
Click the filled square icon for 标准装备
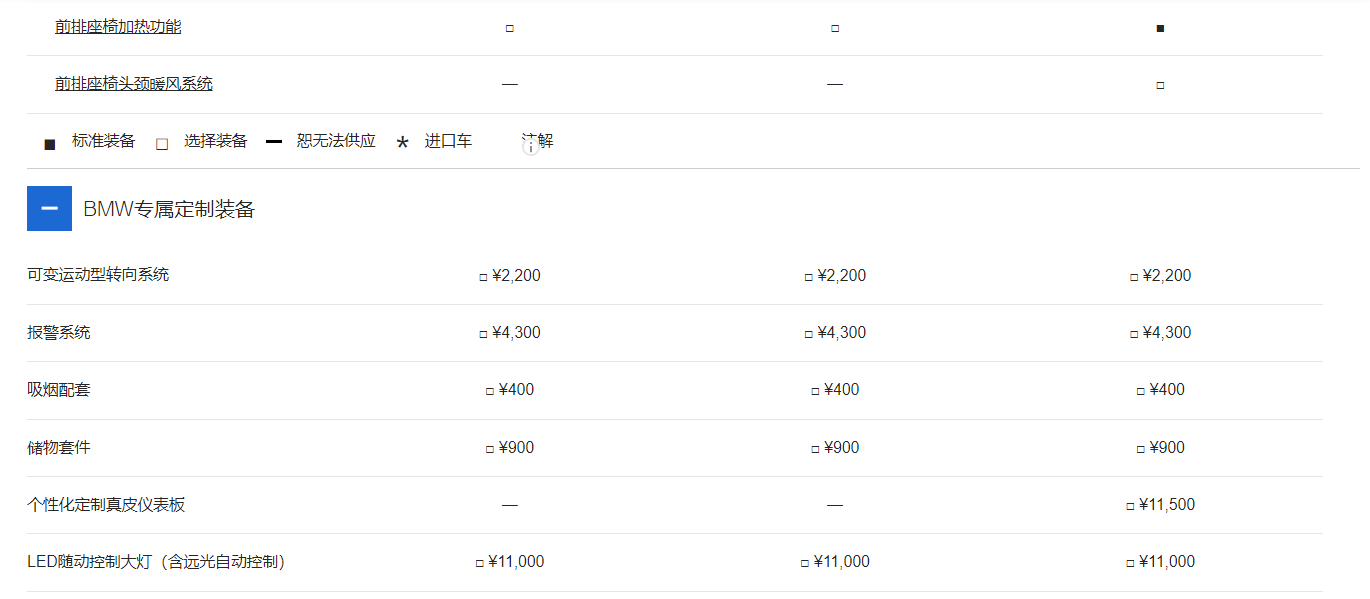[50, 144]
